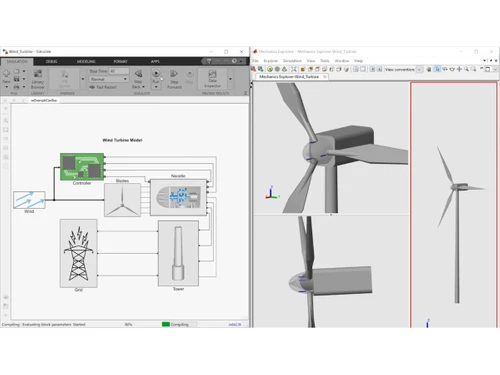500x375 pixels.
Task: Click the New model icon
Action: point(6,73)
